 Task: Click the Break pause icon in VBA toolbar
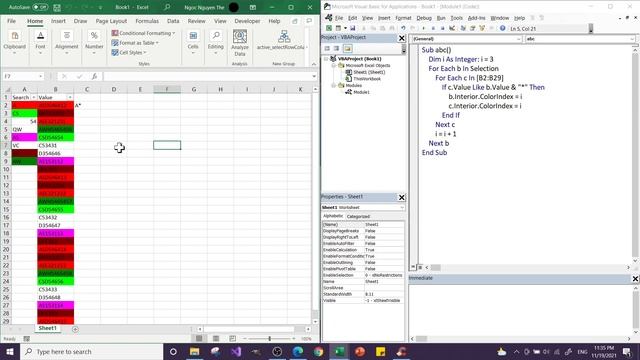433,28
